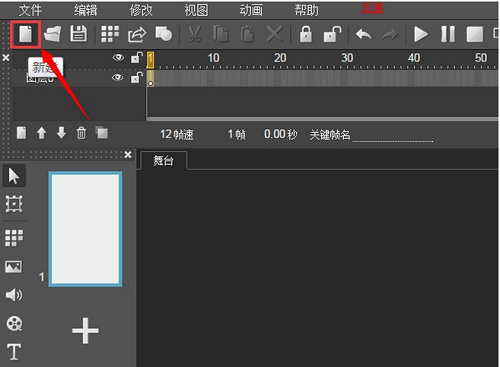Click the timeline ruler at frame 40
This screenshot has width=500, height=367.
414,58
